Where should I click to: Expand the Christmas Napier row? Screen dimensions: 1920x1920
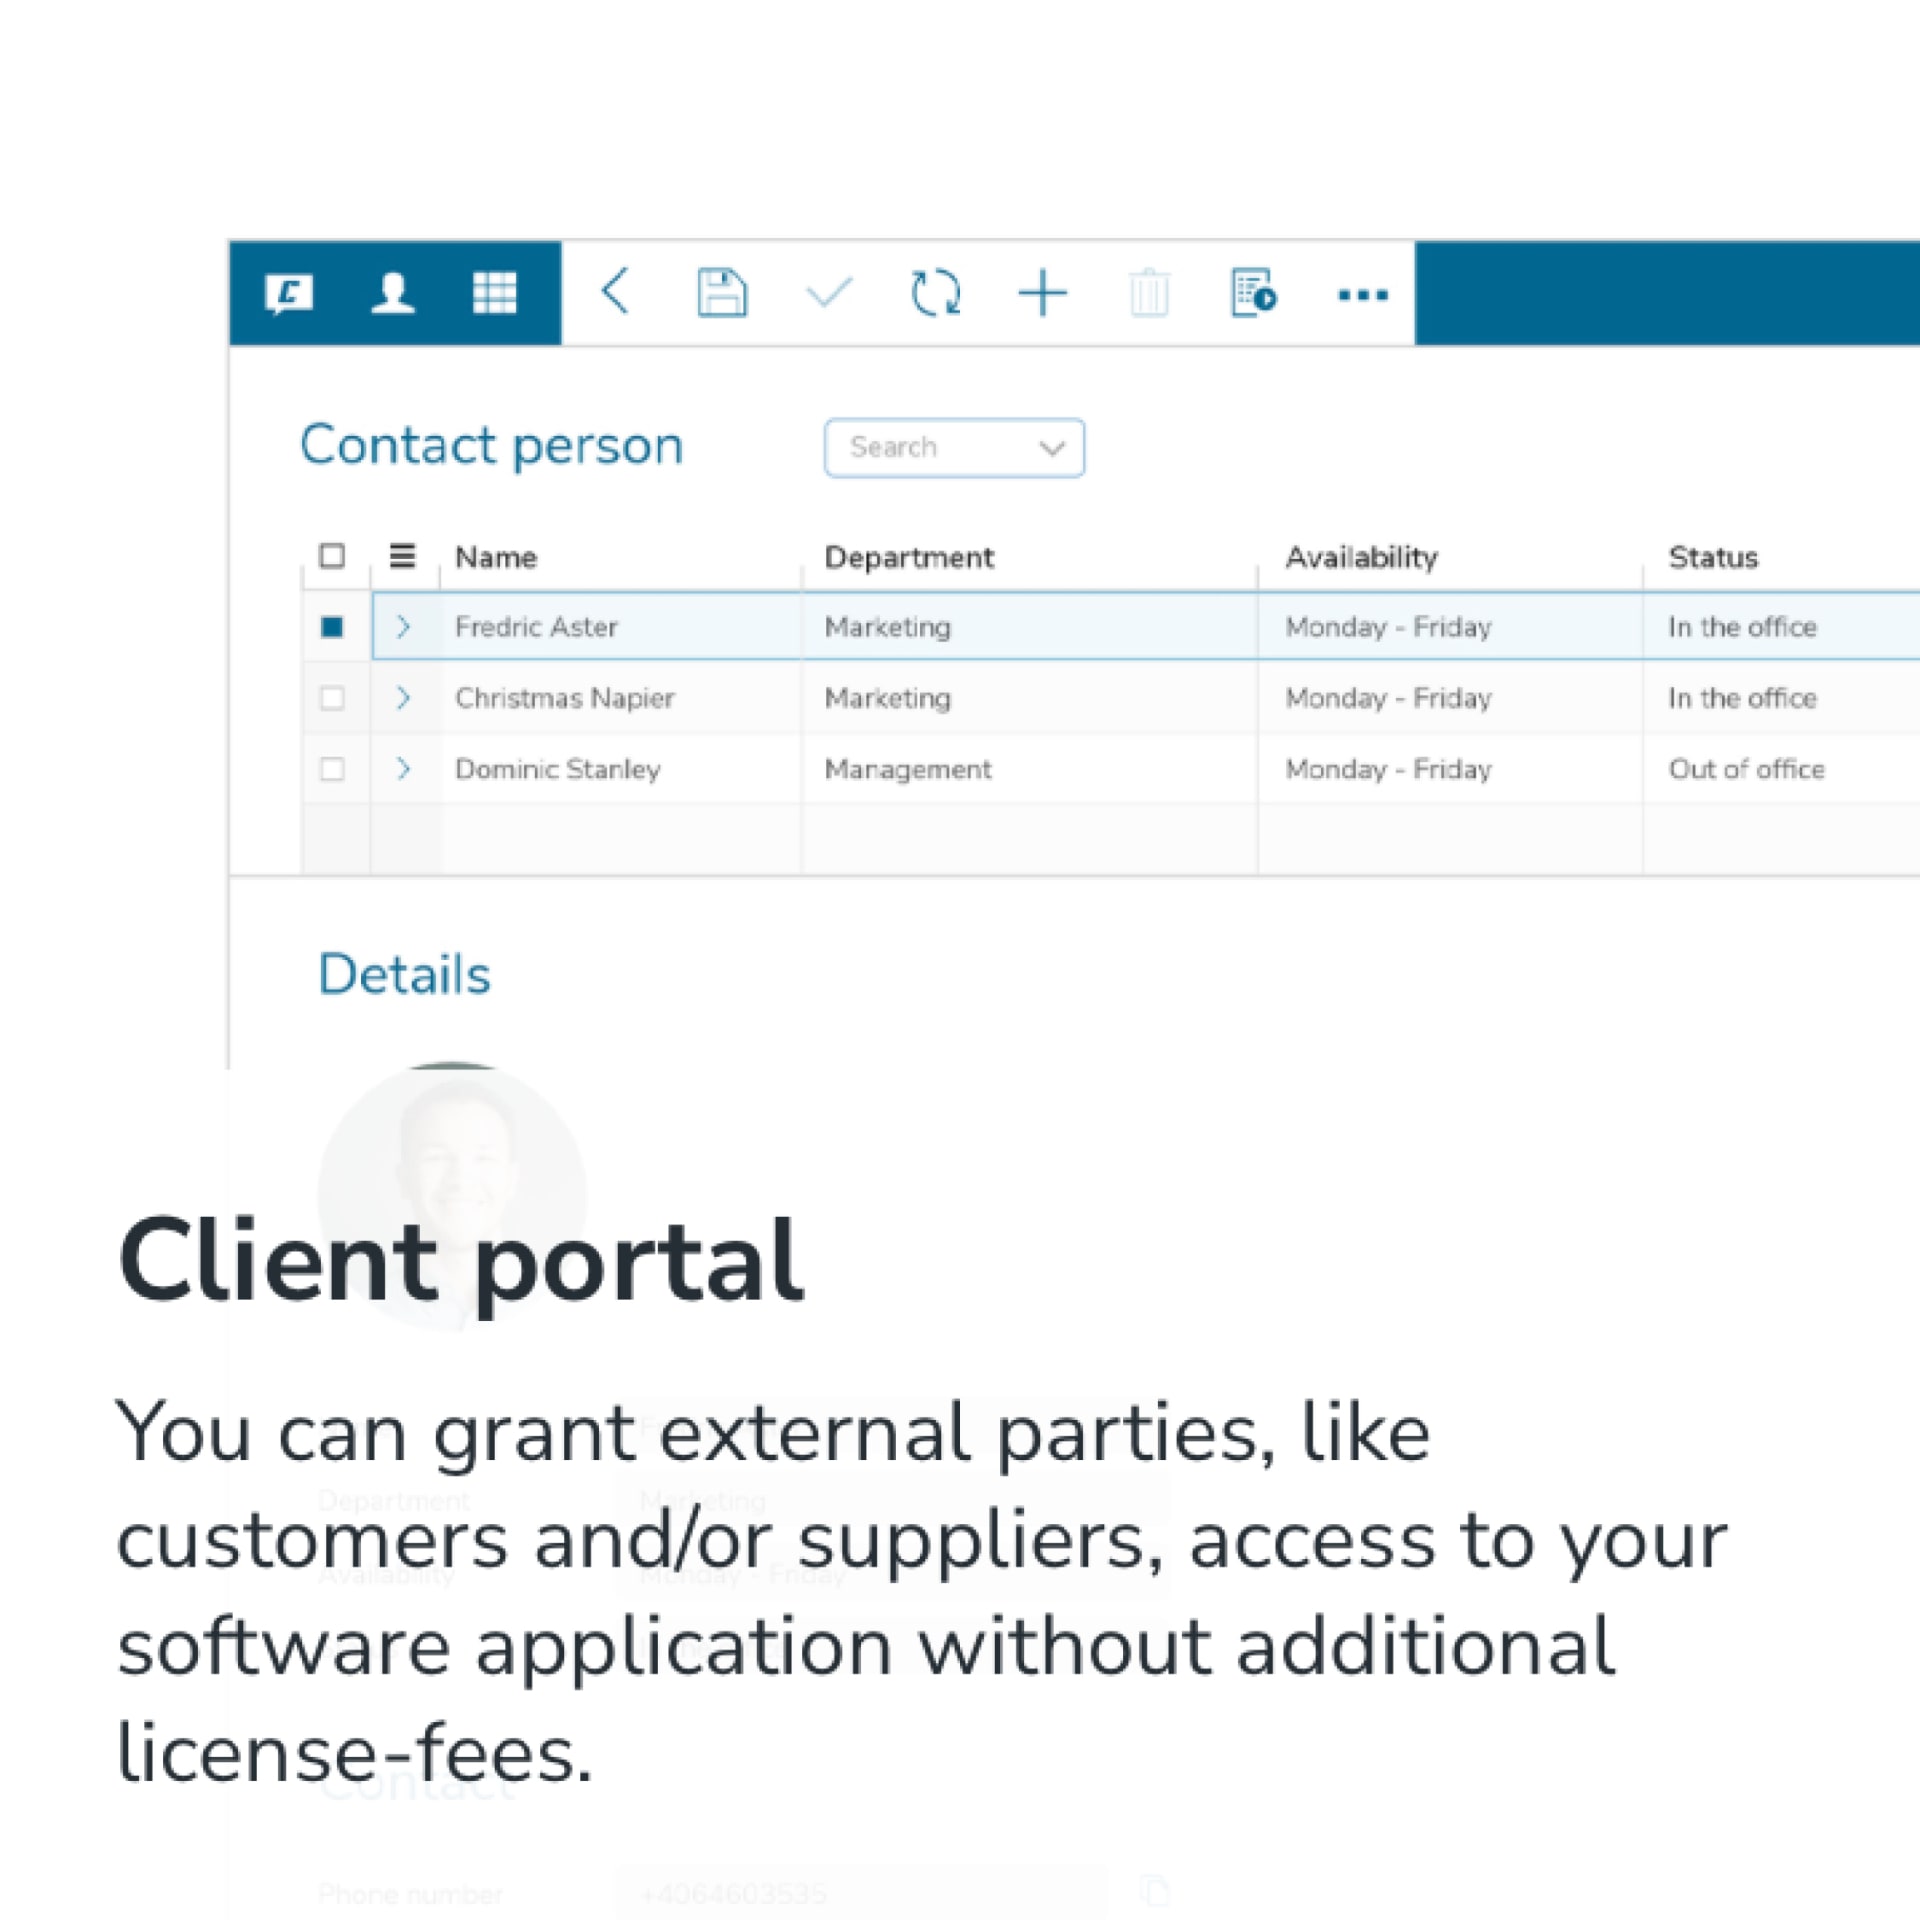(403, 698)
